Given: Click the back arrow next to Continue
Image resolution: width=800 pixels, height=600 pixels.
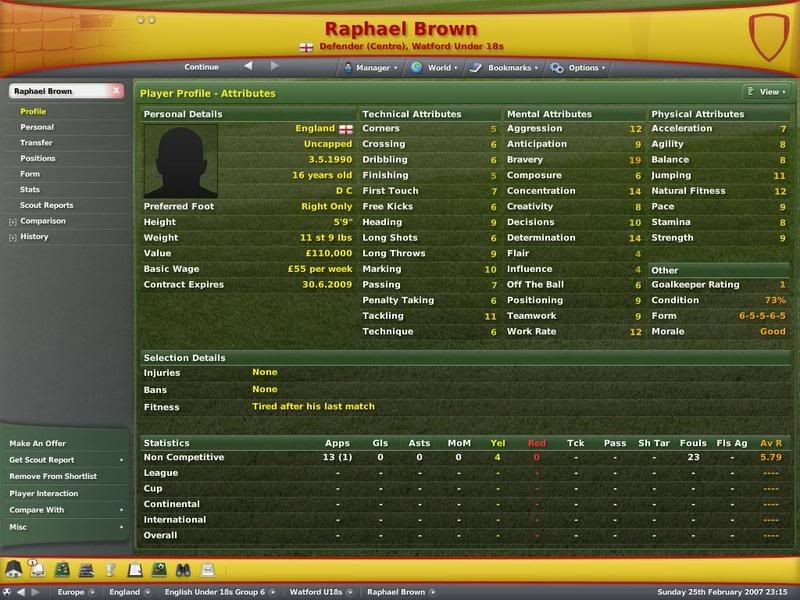Looking at the screenshot, I should pyautogui.click(x=248, y=66).
